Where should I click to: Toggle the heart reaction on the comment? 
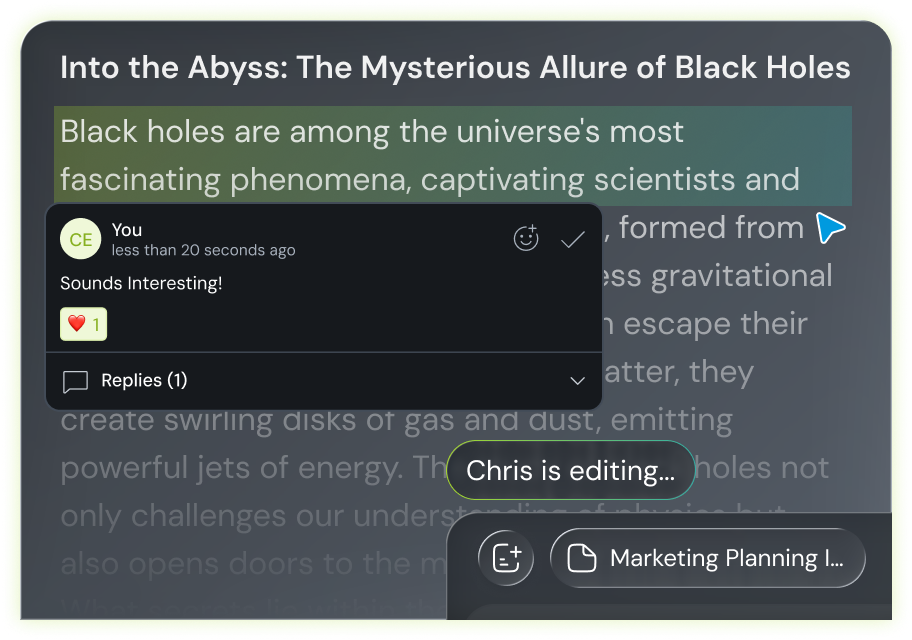83,324
